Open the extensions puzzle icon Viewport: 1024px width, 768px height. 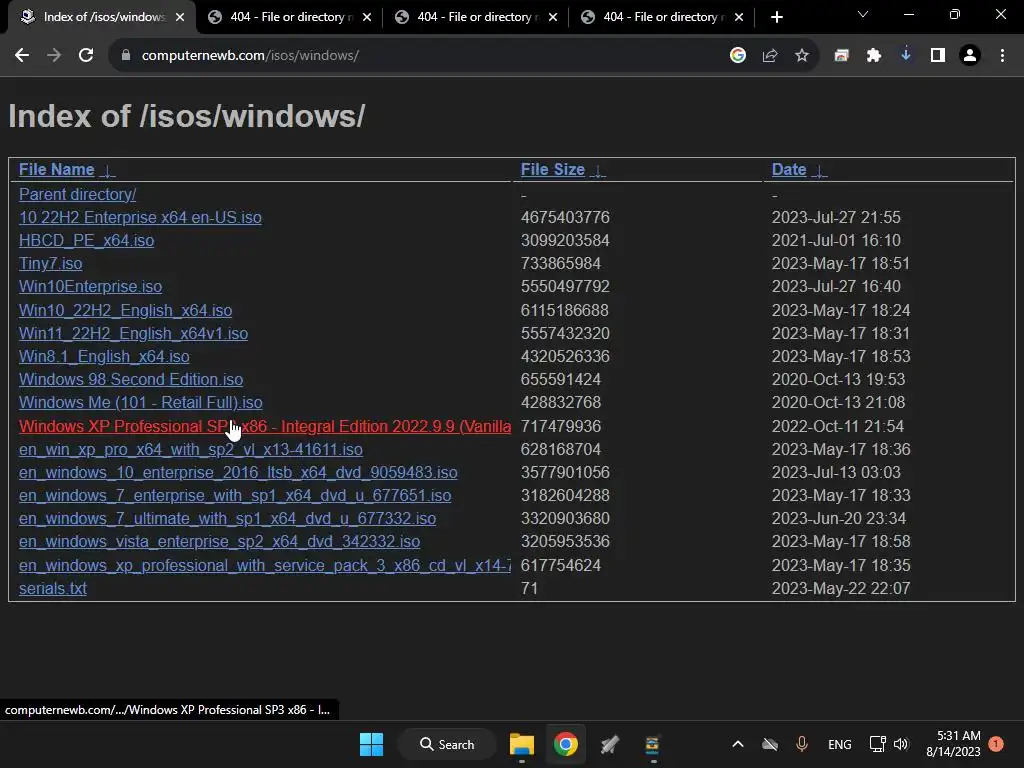tap(874, 56)
